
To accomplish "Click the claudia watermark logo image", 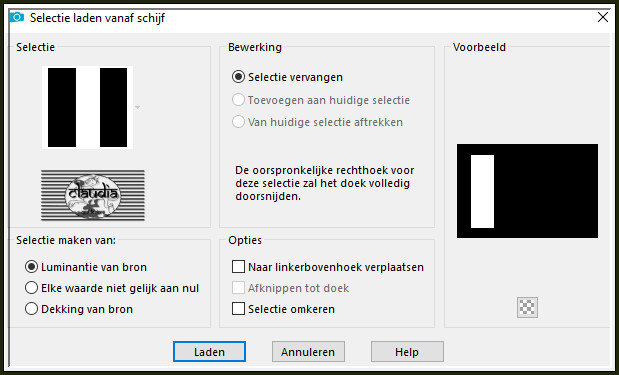I will pos(93,195).
